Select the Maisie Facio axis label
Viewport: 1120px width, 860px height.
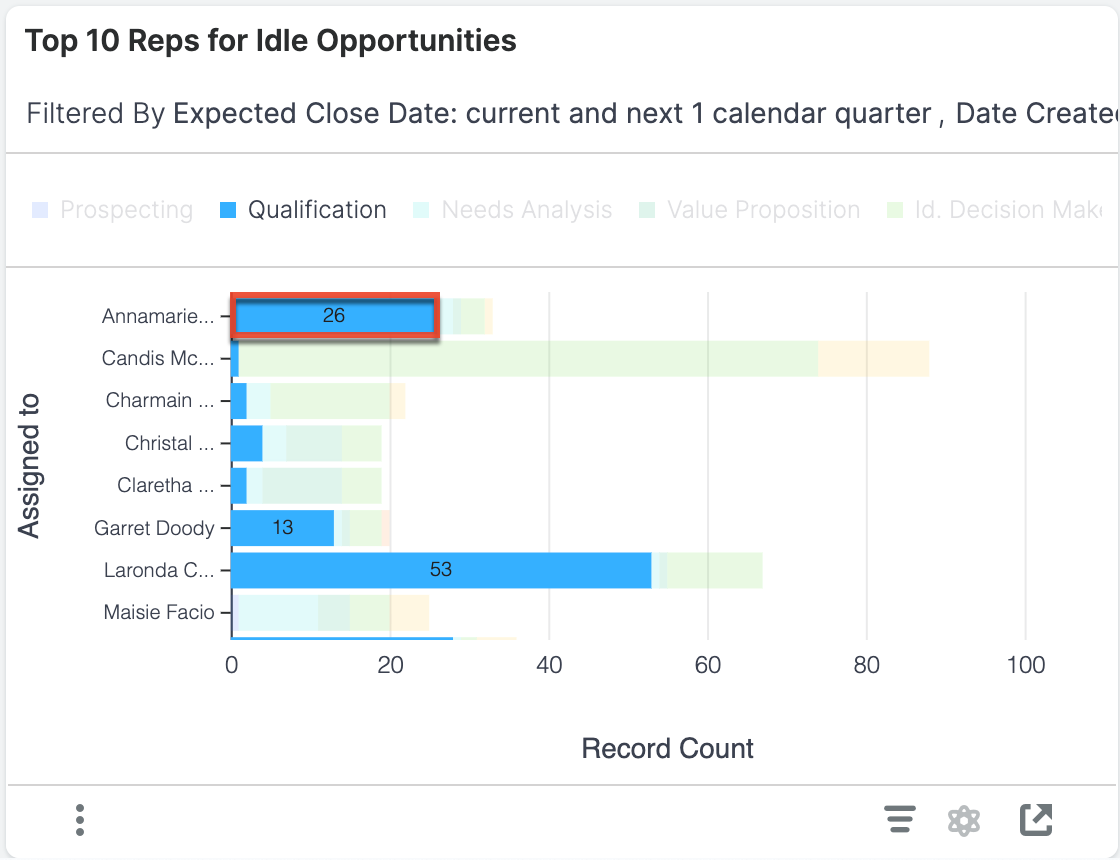click(158, 611)
